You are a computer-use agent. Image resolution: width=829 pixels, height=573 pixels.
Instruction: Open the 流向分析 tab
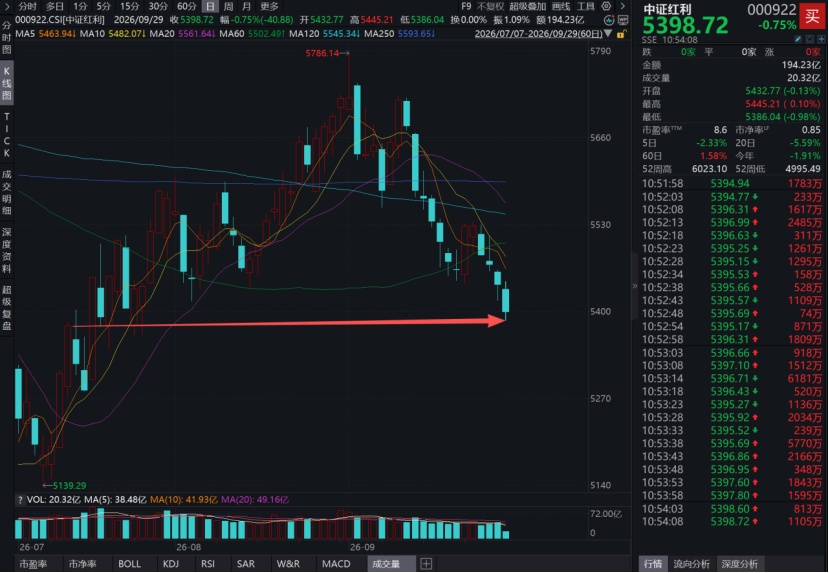point(692,564)
